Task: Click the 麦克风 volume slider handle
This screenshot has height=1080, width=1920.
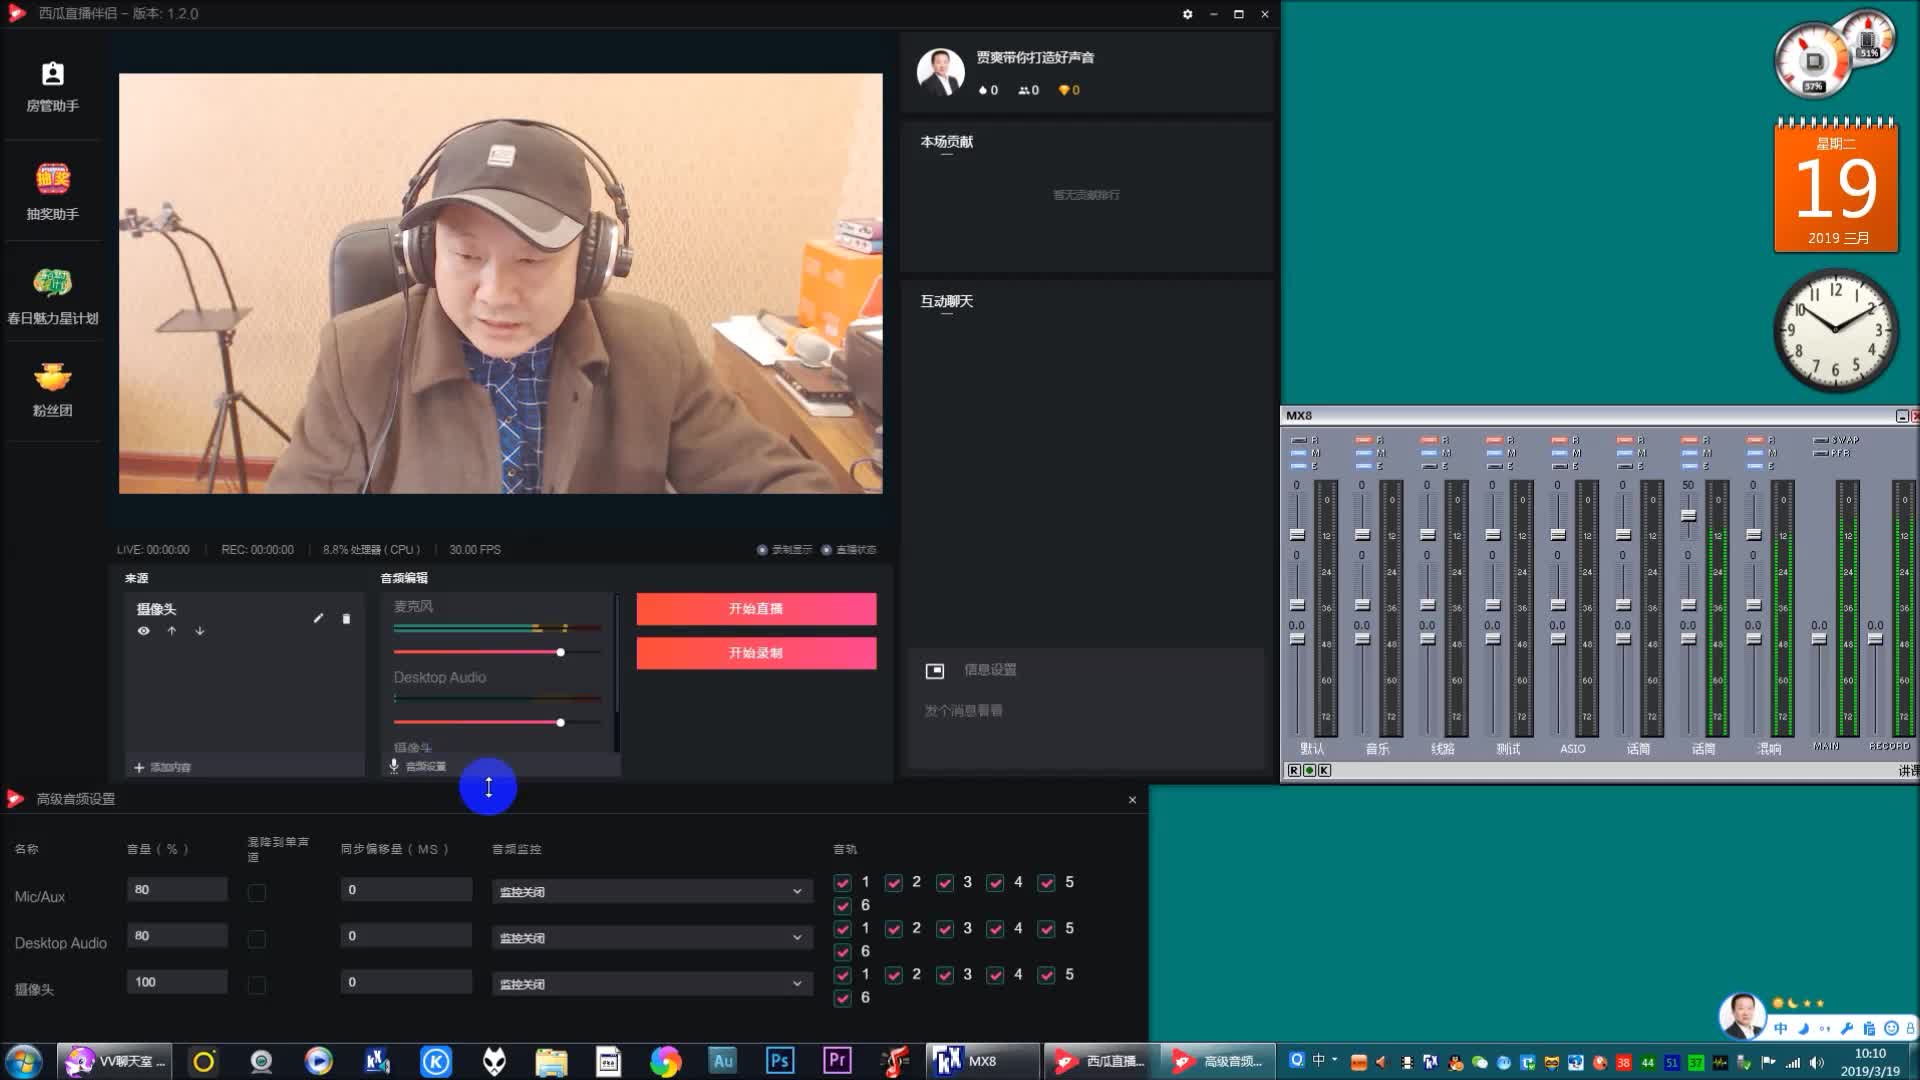Action: [x=560, y=652]
